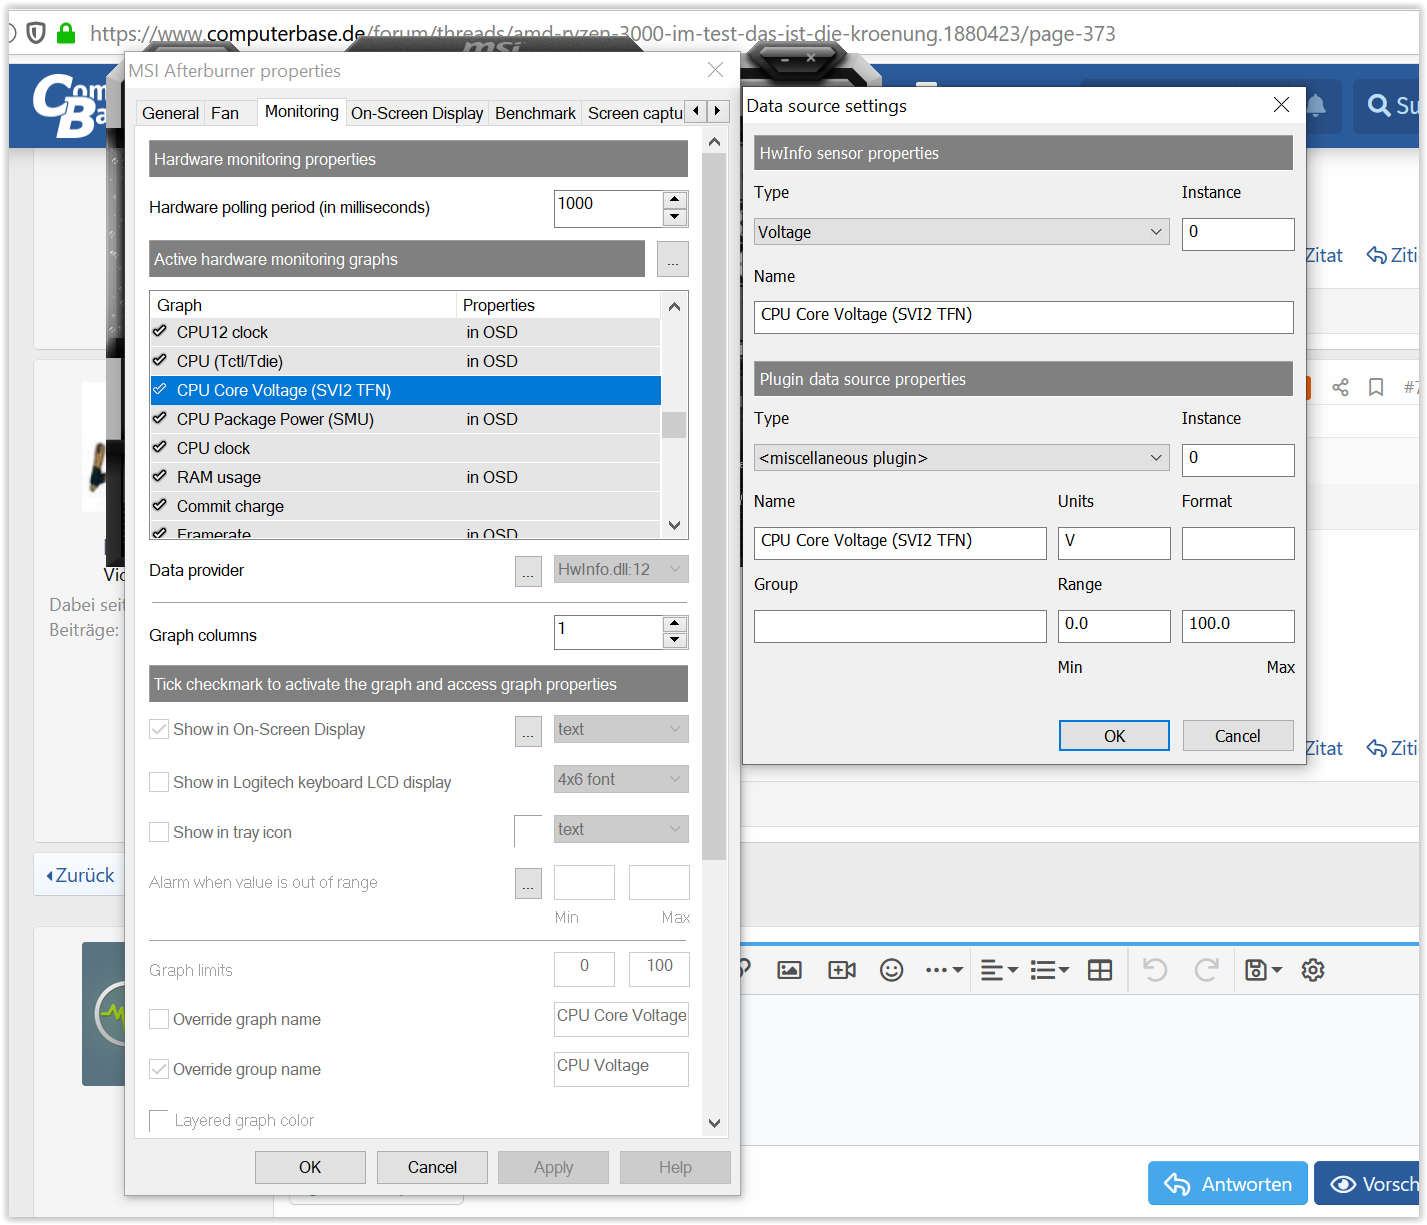This screenshot has width=1427, height=1225.
Task: Click the insert media video icon
Action: 842,970
